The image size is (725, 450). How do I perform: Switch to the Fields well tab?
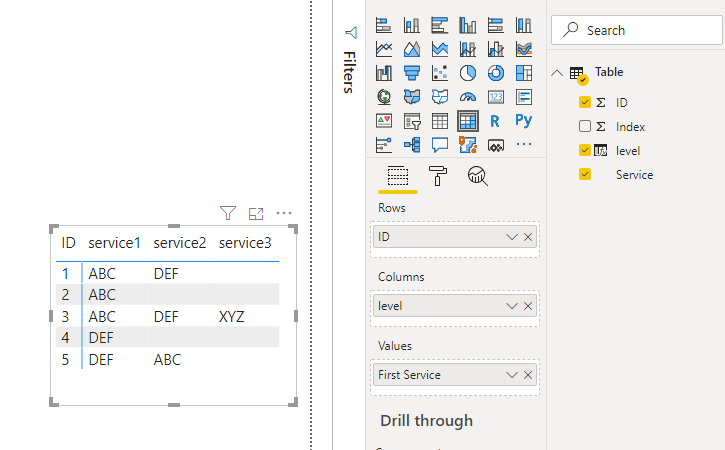coord(398,176)
